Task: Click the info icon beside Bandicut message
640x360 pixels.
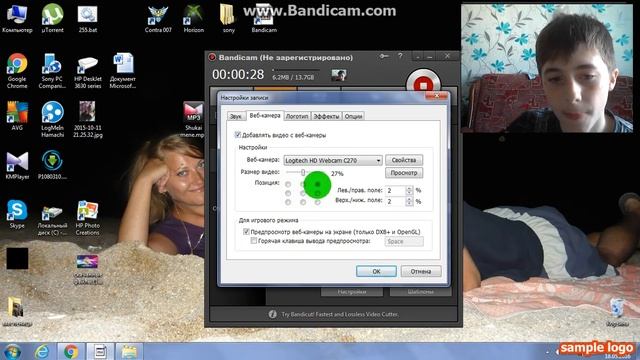Action: coord(273,314)
